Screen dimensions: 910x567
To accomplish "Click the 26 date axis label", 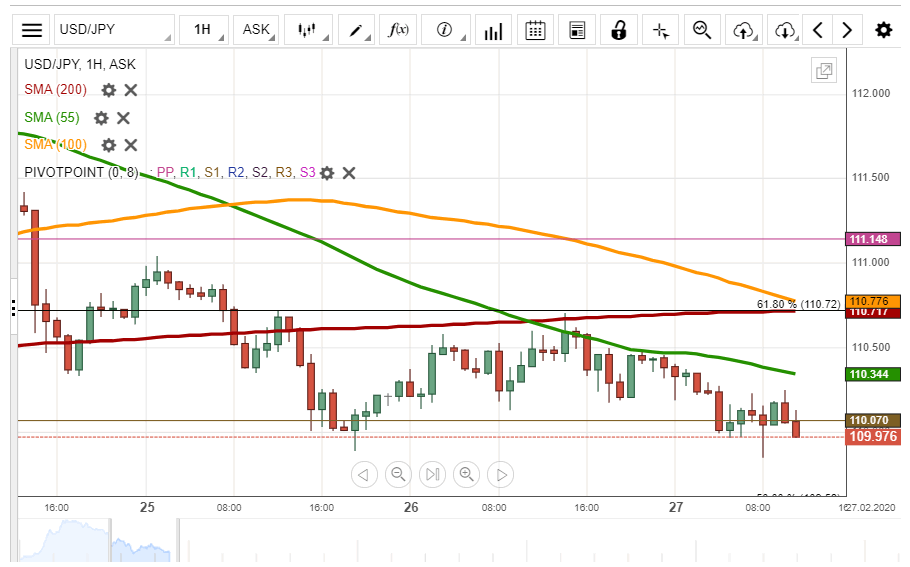I will pyautogui.click(x=411, y=507).
